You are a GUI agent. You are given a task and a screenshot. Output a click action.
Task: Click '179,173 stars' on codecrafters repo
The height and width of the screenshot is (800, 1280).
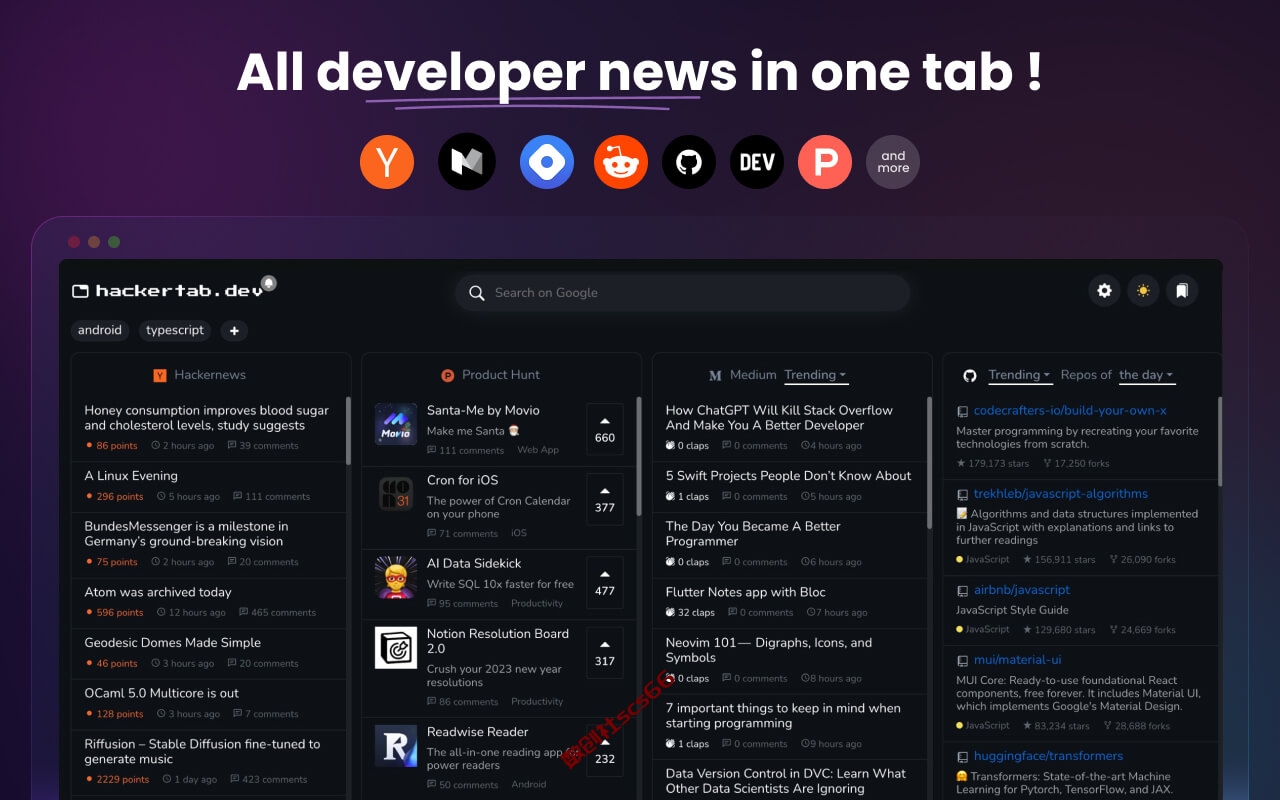point(992,464)
